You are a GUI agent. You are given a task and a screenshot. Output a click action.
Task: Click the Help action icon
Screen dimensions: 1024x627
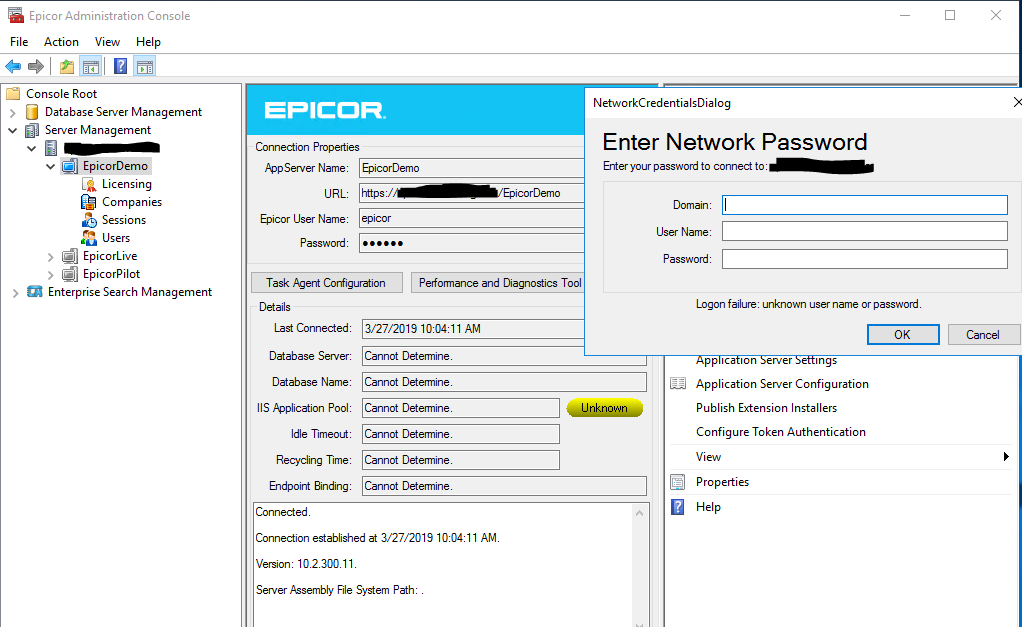click(678, 507)
